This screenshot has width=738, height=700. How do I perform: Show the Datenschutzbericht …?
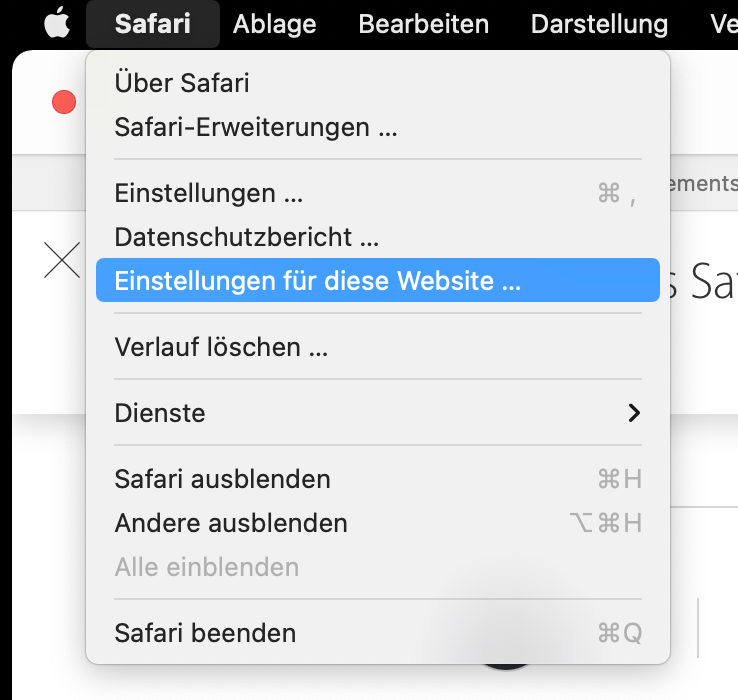247,237
